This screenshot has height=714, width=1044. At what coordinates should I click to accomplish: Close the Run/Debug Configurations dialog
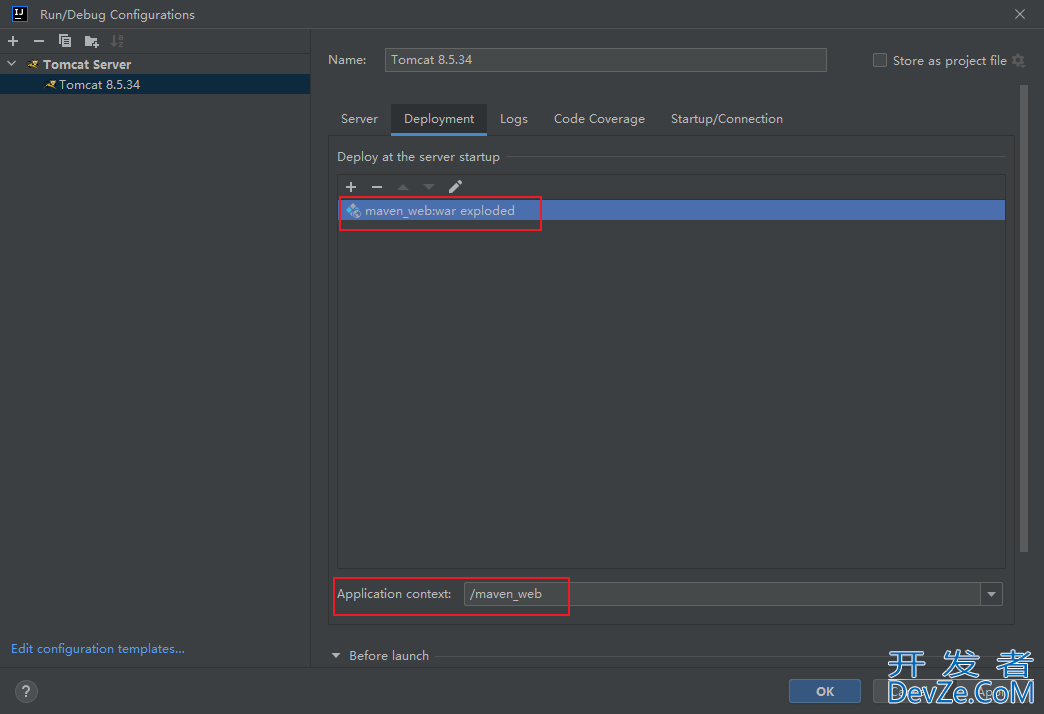(1019, 14)
